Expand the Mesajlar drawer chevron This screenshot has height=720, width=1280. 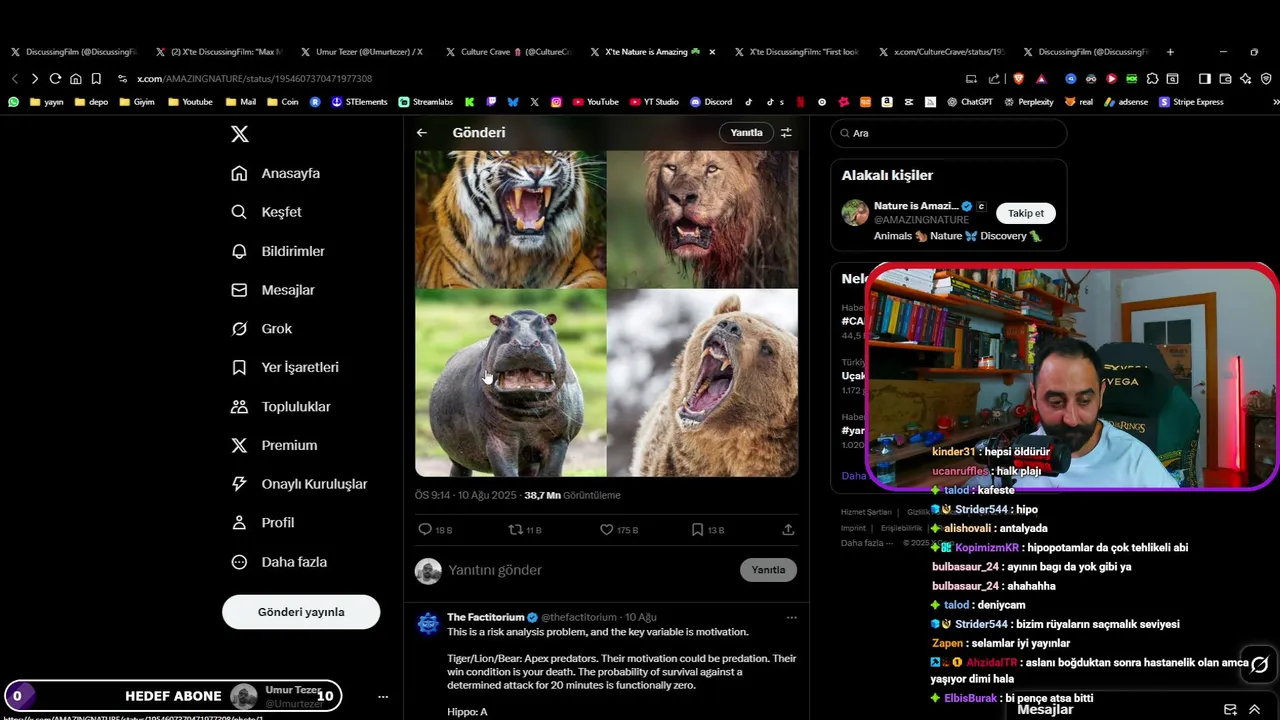(x=1254, y=709)
